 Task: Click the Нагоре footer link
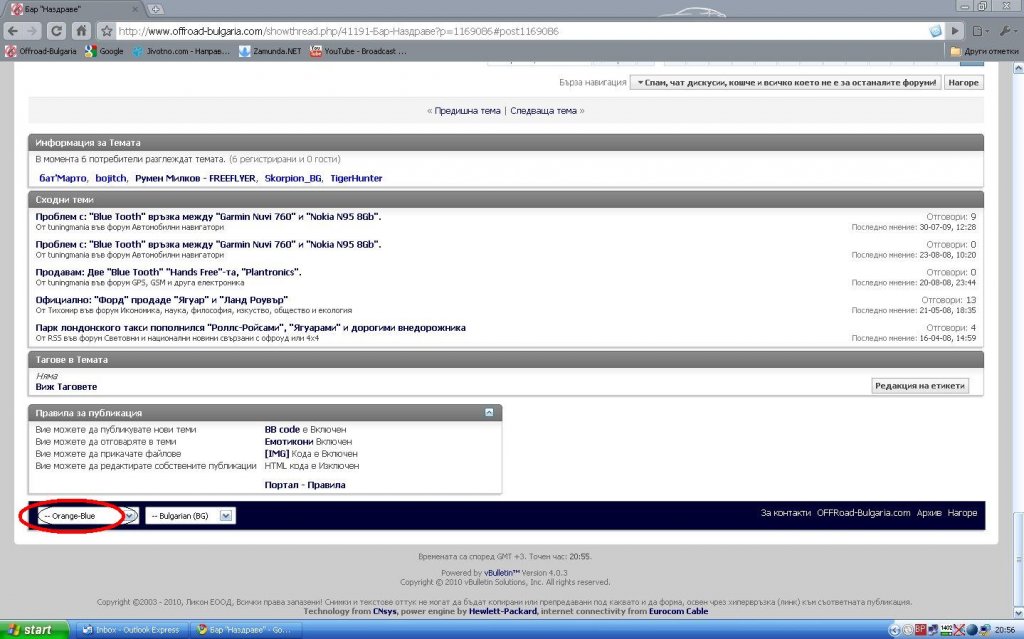[x=962, y=513]
